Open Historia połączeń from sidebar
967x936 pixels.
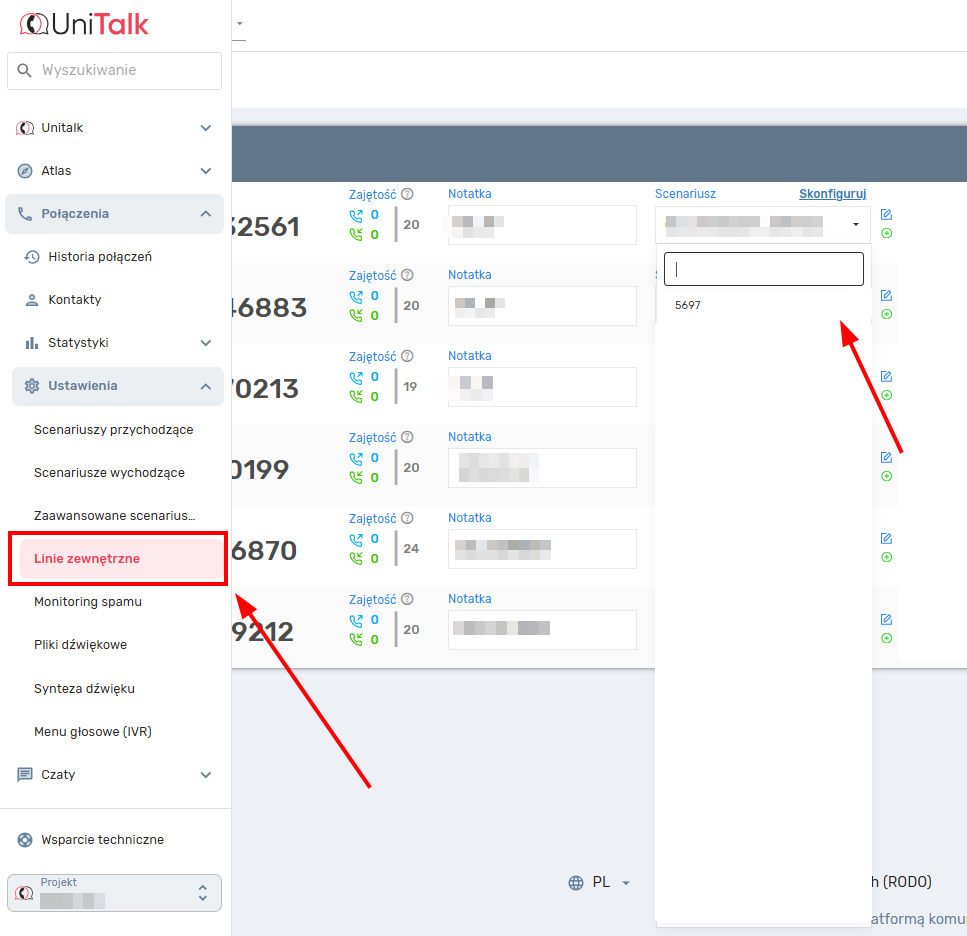point(100,257)
